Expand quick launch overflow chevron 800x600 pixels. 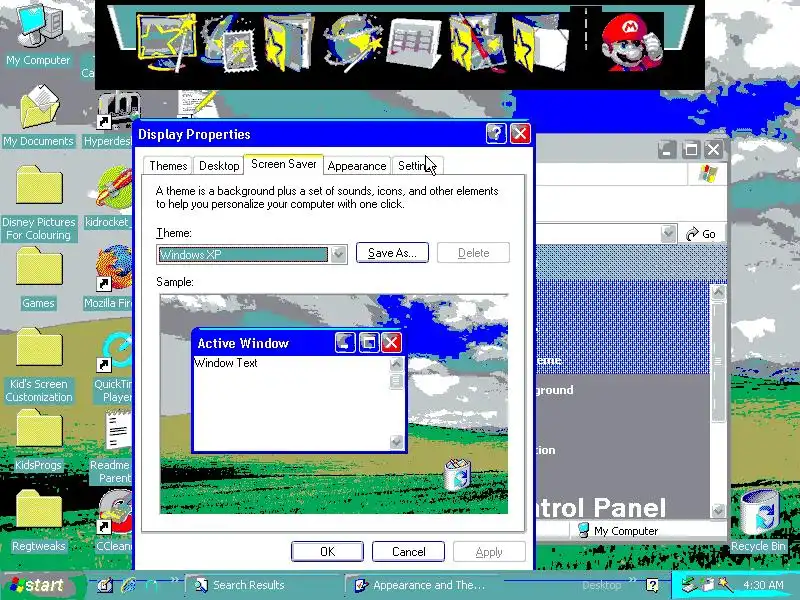pos(174,580)
